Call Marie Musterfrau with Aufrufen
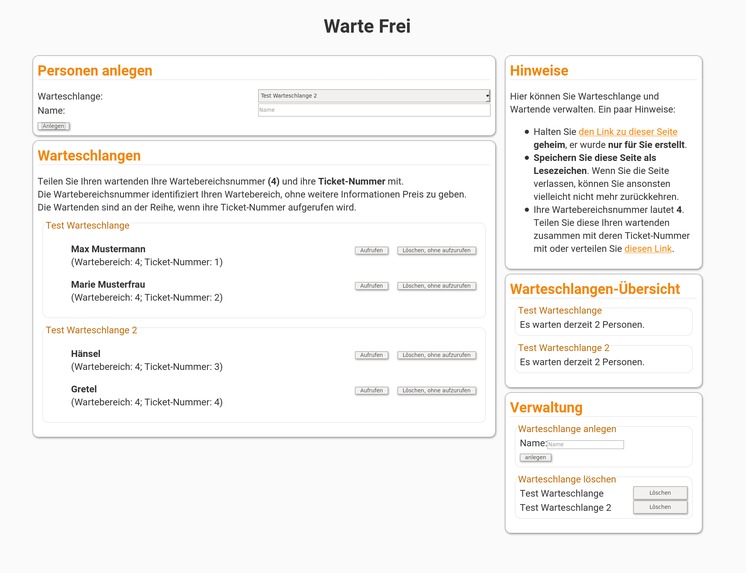This screenshot has height=573, width=746. [x=372, y=286]
